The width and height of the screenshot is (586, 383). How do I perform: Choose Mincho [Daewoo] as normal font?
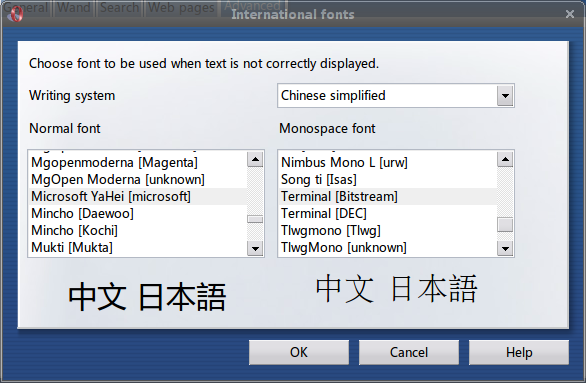[x=138, y=213]
